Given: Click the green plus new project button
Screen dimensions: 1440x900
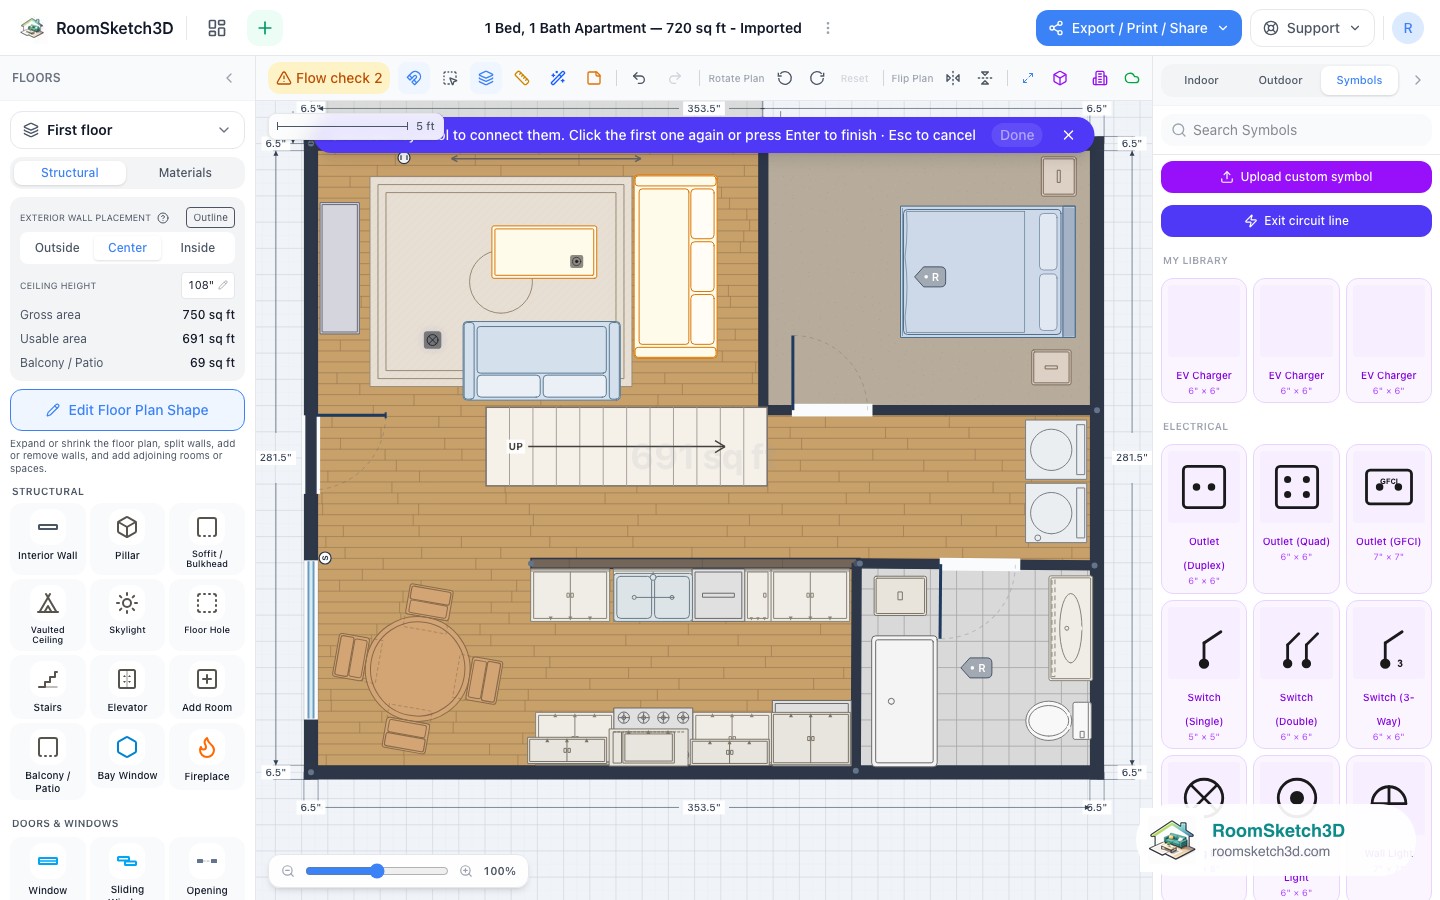Looking at the screenshot, I should pos(265,28).
